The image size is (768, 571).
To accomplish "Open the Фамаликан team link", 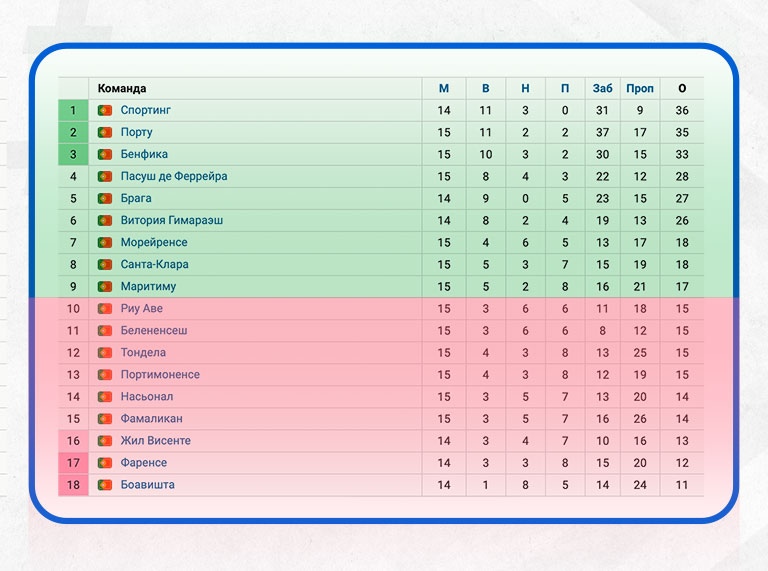I will [x=151, y=419].
